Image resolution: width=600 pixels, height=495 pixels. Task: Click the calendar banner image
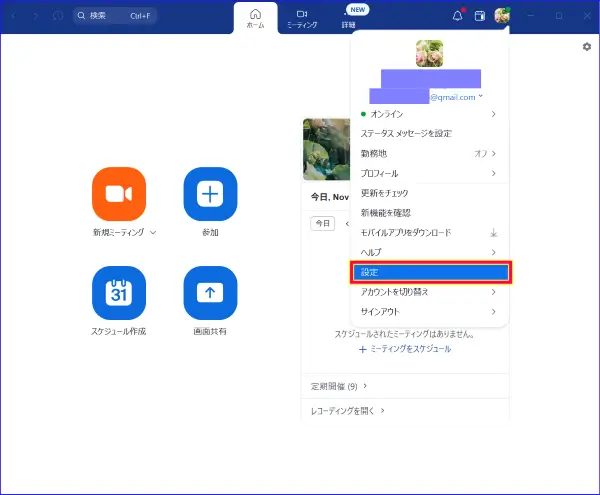tap(326, 149)
